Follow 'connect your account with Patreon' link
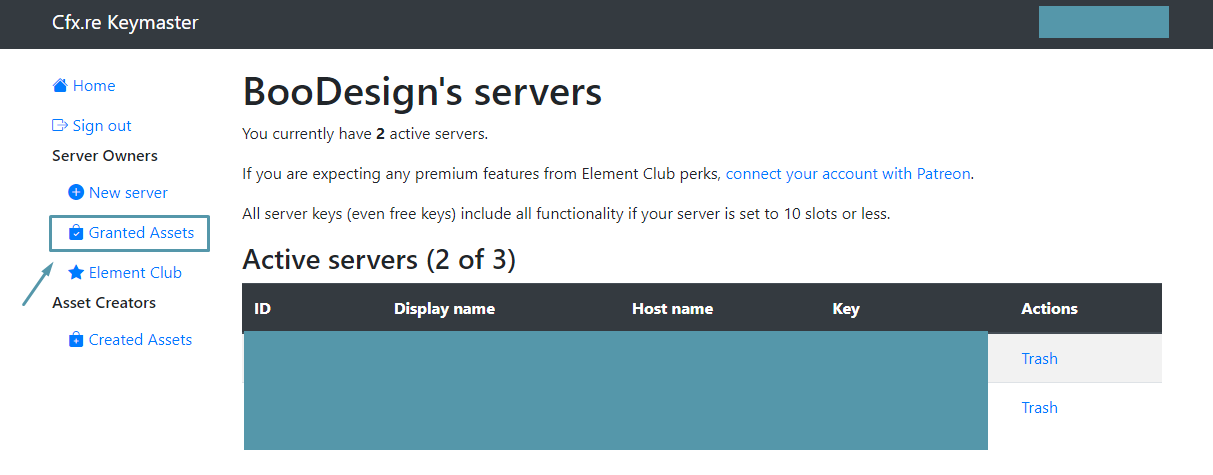The width and height of the screenshot is (1213, 475). [848, 173]
